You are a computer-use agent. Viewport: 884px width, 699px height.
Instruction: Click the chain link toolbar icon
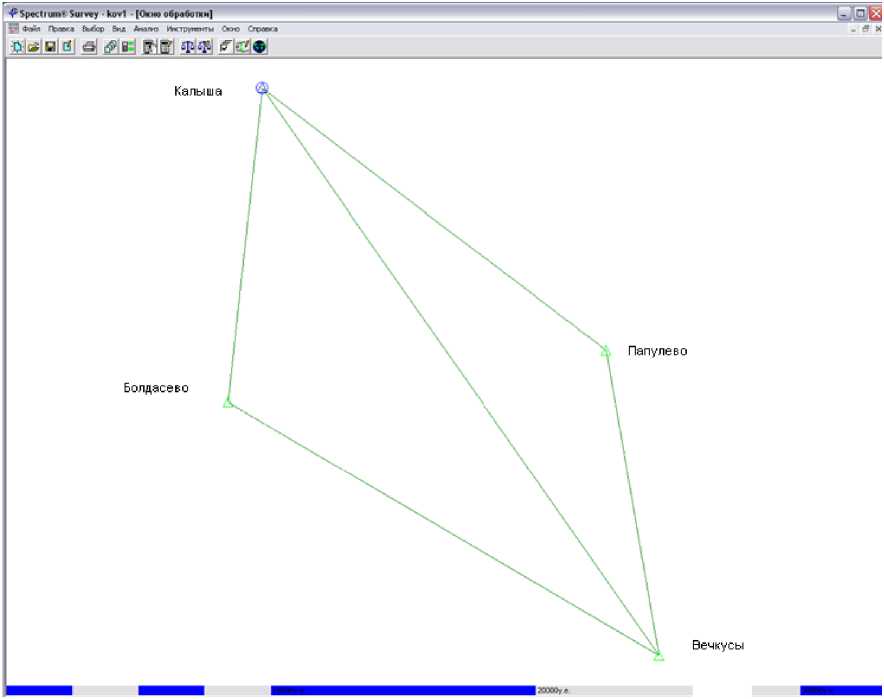[110, 47]
